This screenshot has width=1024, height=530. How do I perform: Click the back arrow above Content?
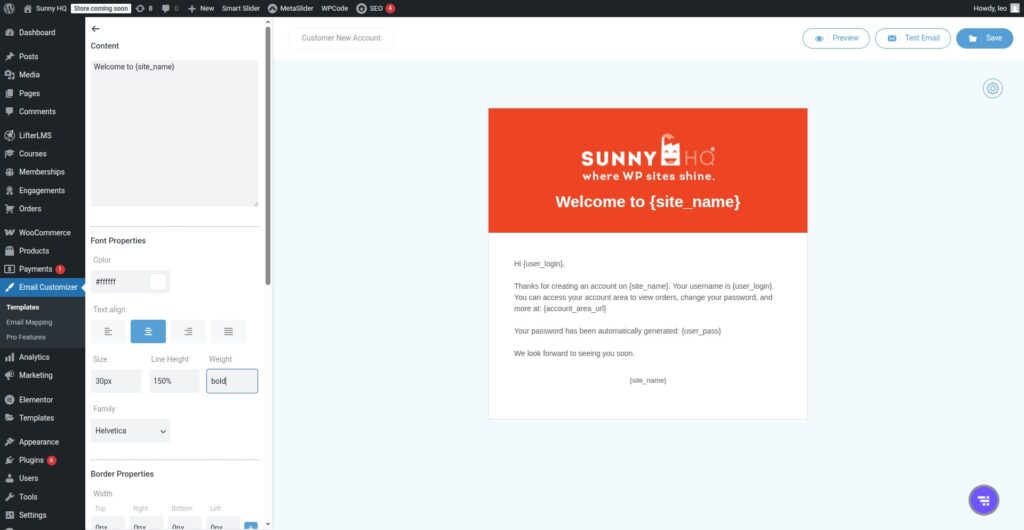95,29
